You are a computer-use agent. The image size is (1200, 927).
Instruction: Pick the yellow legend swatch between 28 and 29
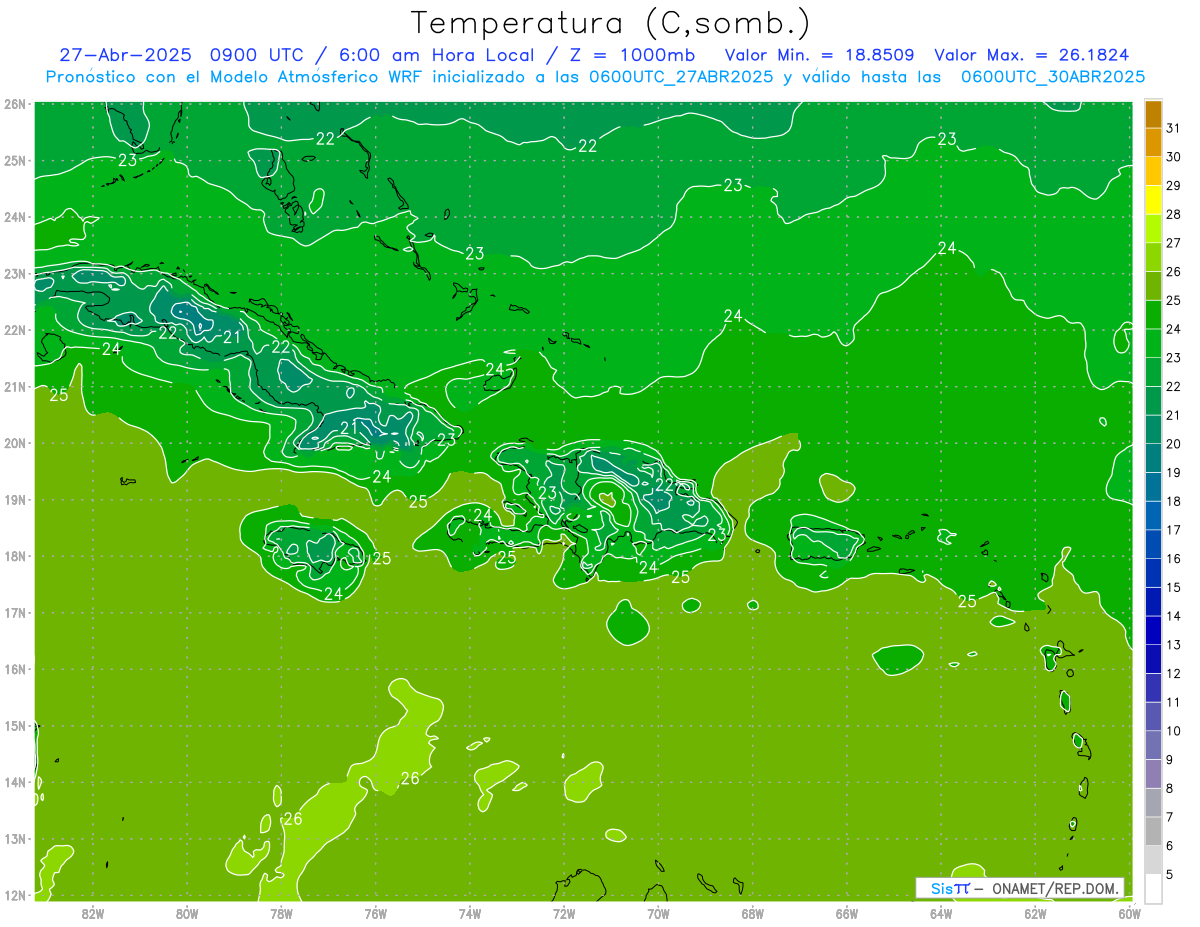tap(1153, 200)
